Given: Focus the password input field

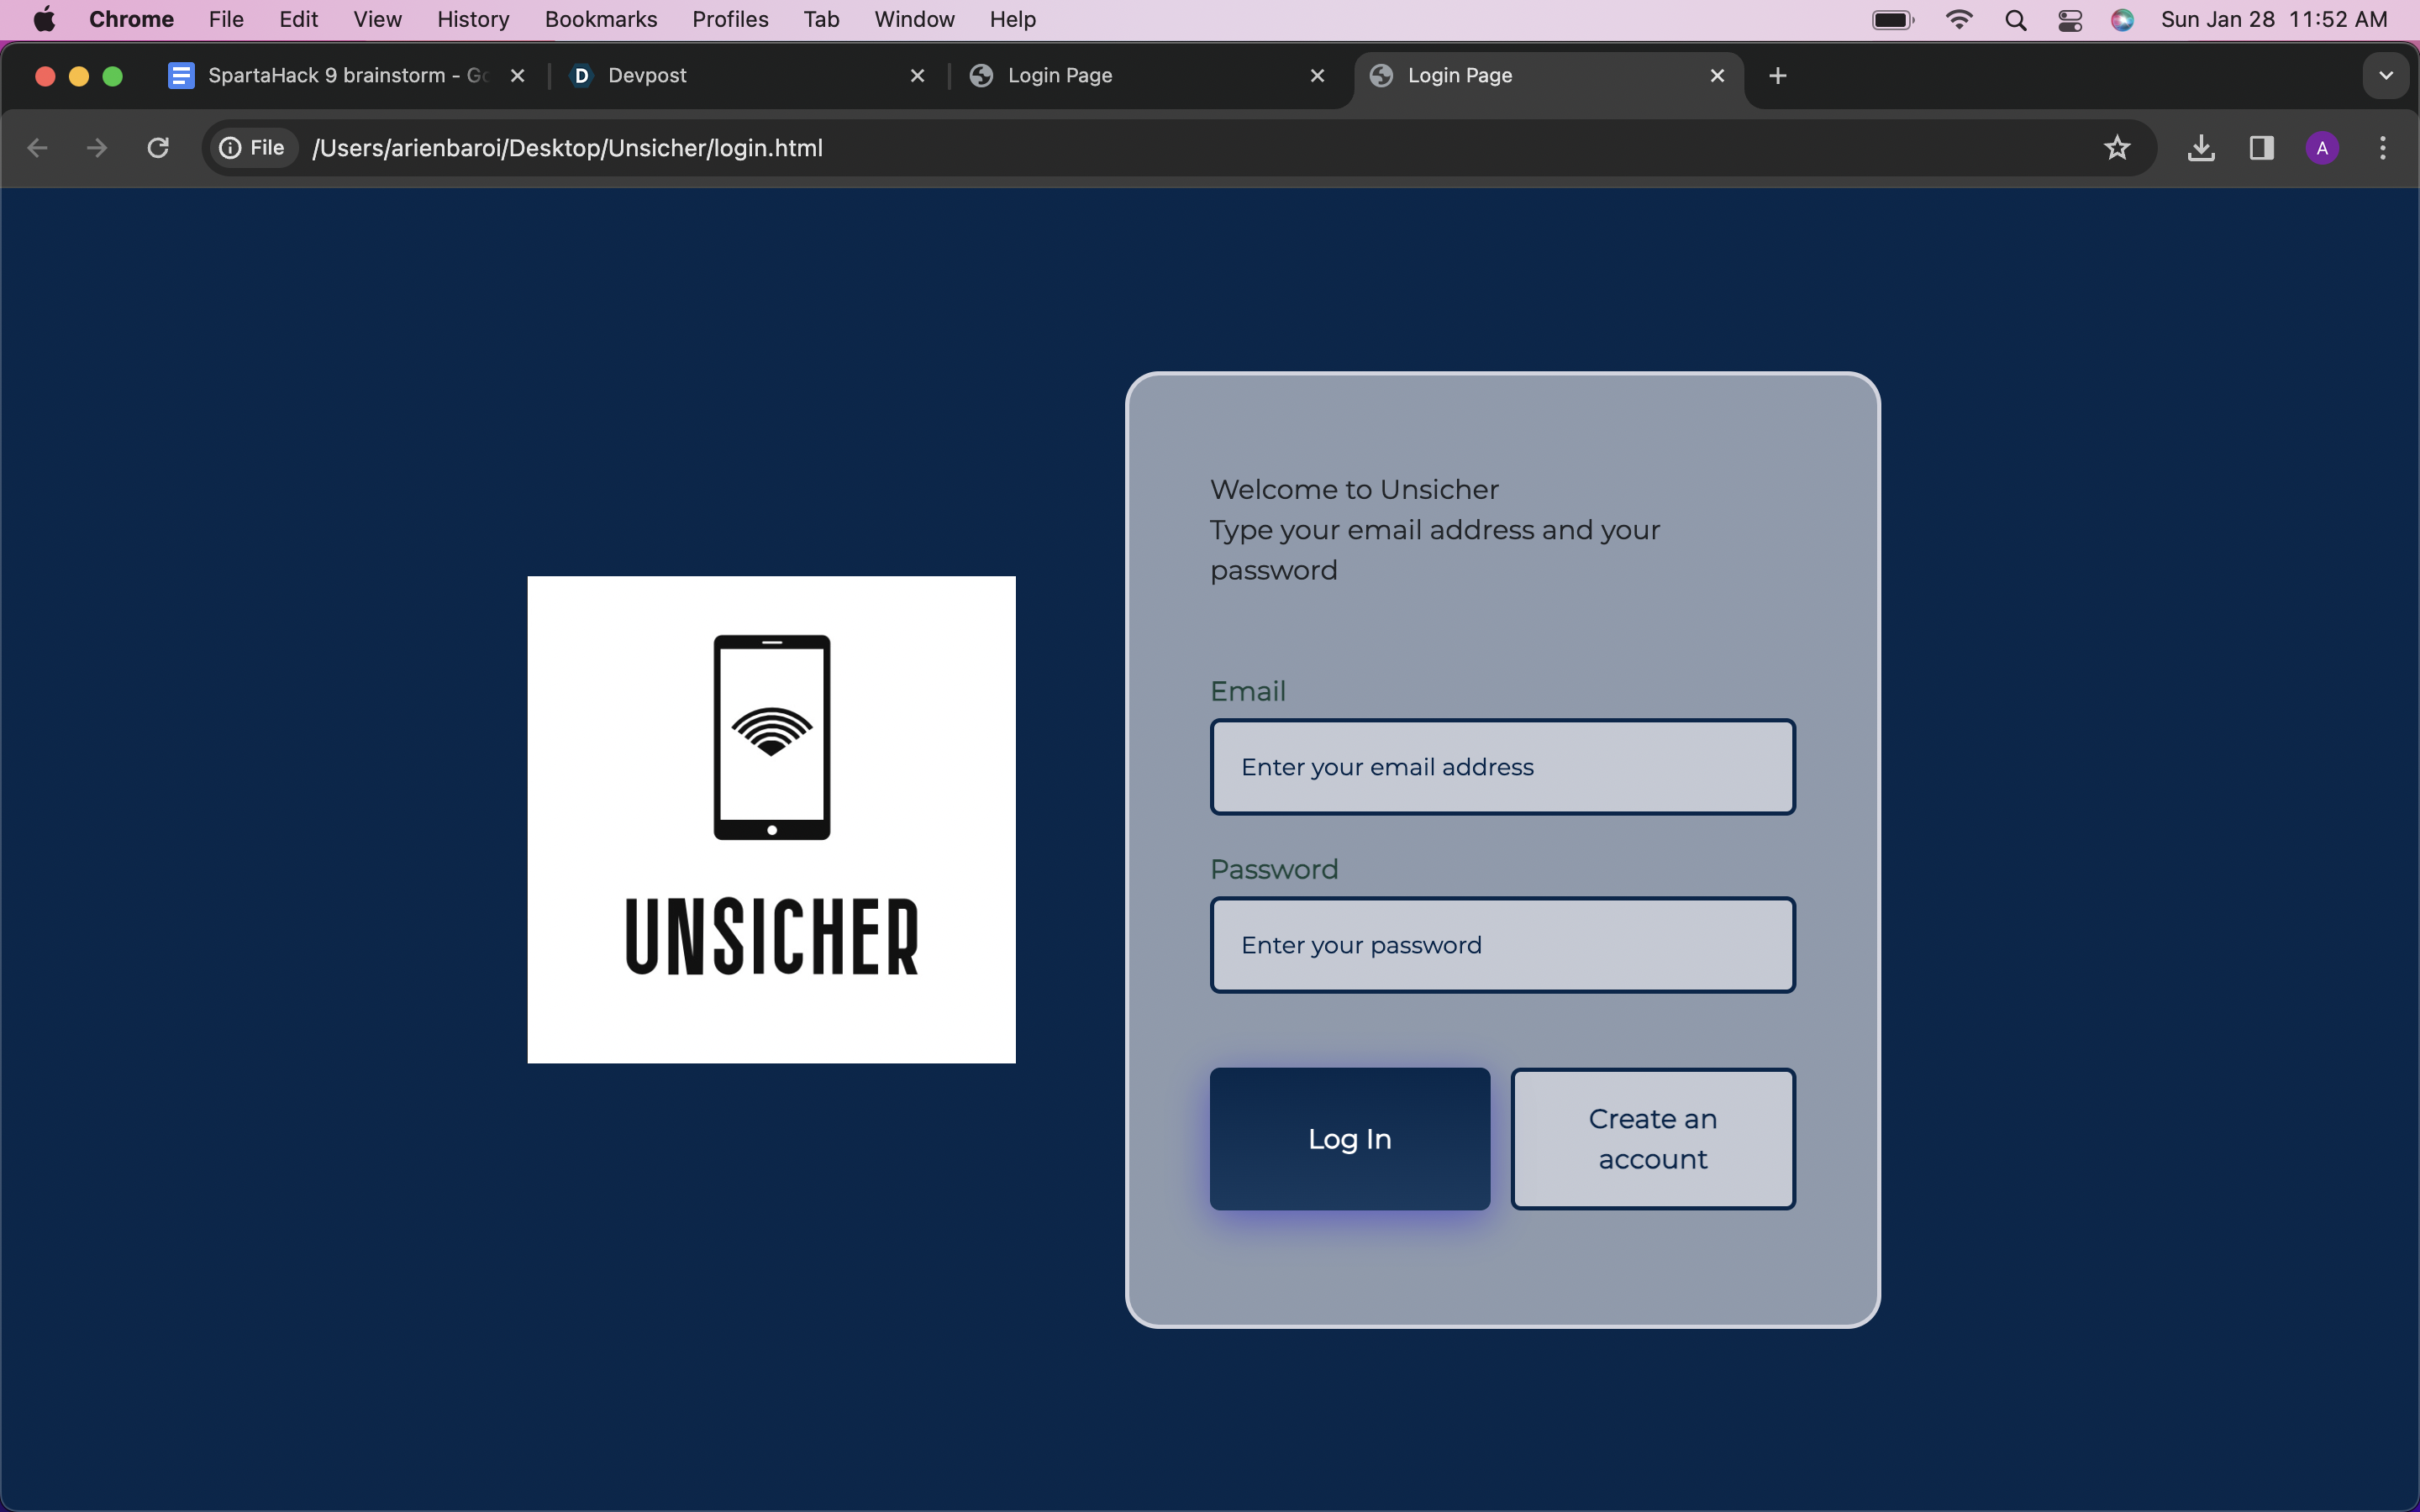Looking at the screenshot, I should [x=1502, y=945].
